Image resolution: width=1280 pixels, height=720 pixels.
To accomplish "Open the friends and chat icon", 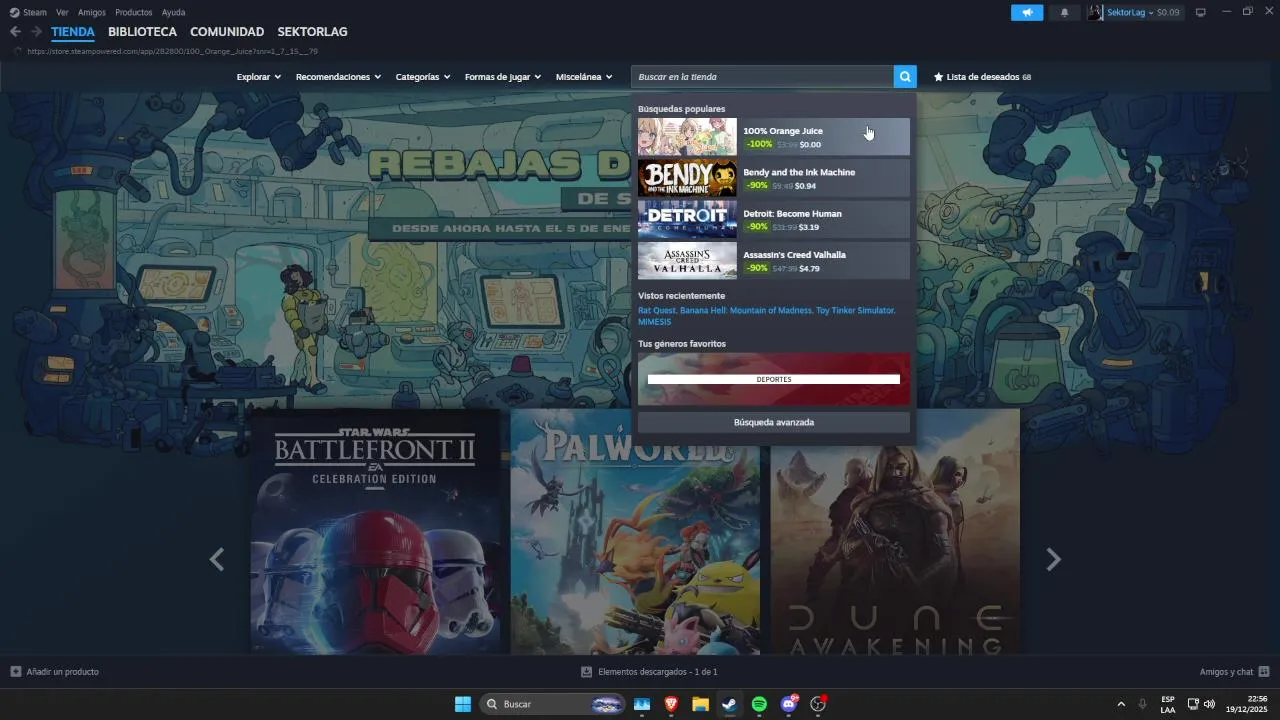I will tap(1264, 672).
